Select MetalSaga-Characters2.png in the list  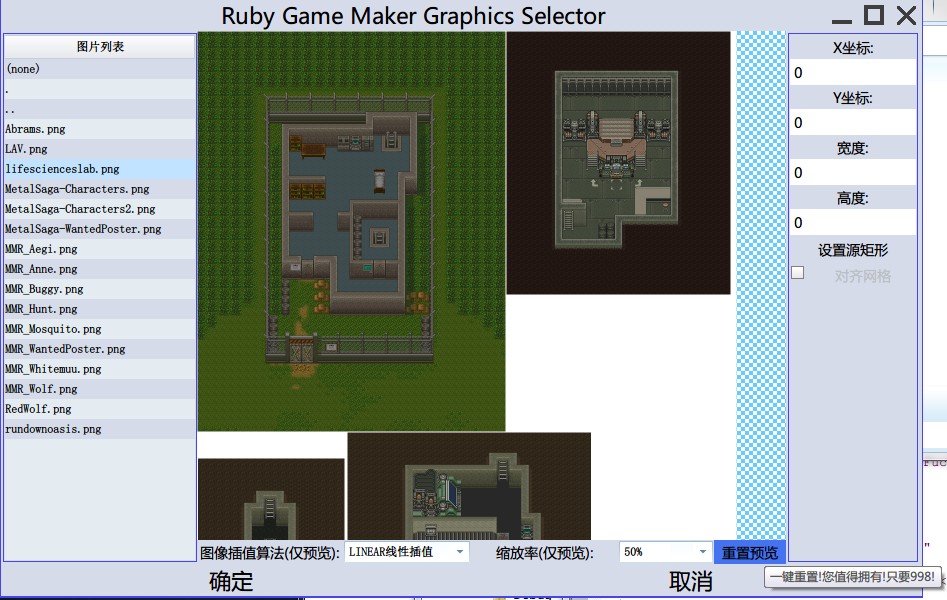(x=100, y=208)
